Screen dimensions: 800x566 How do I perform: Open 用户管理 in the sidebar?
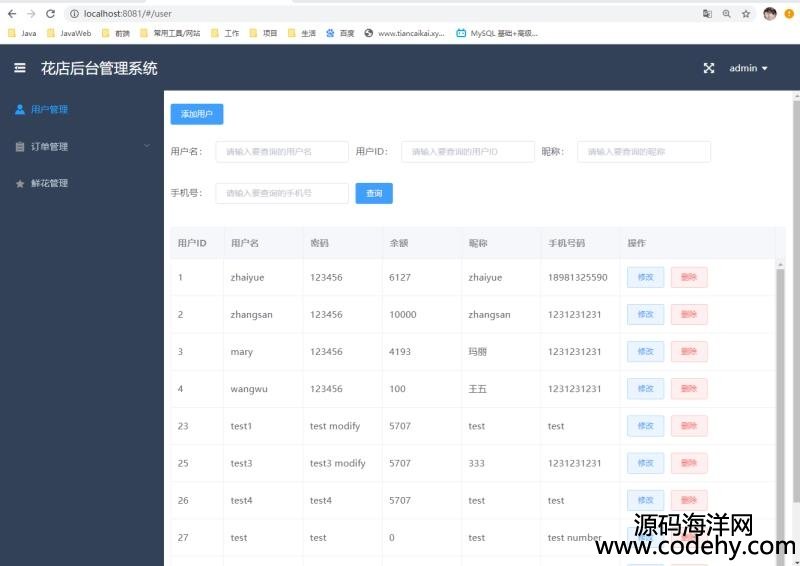tap(49, 109)
